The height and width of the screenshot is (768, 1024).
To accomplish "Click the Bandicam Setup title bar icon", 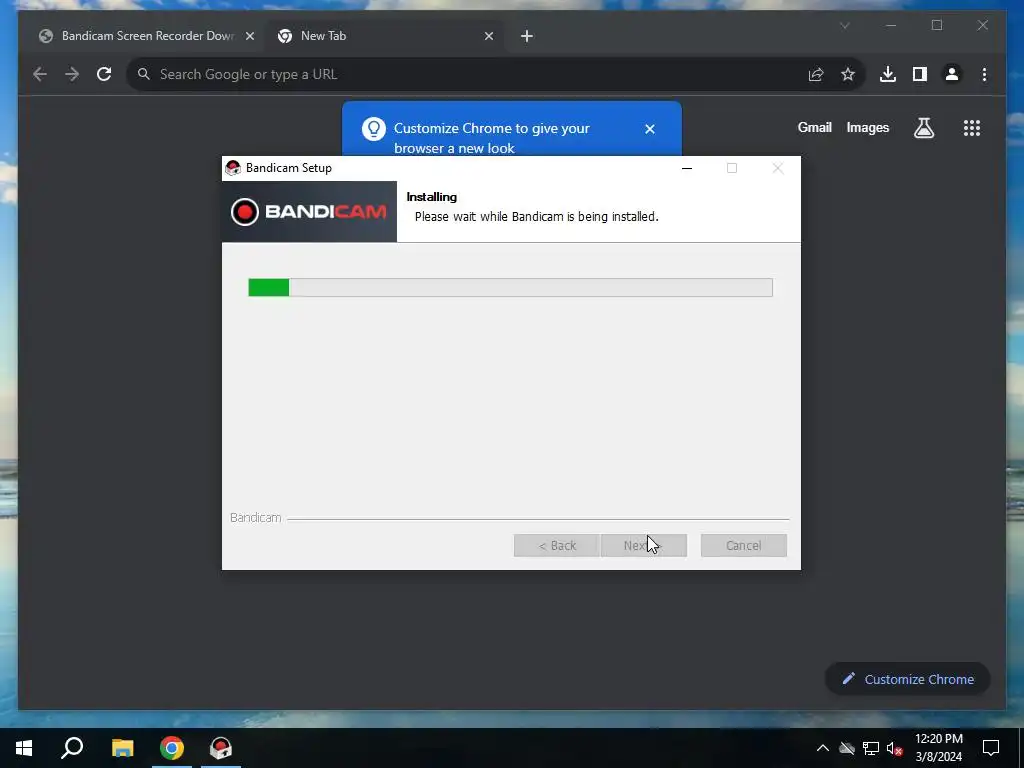I will click(232, 168).
